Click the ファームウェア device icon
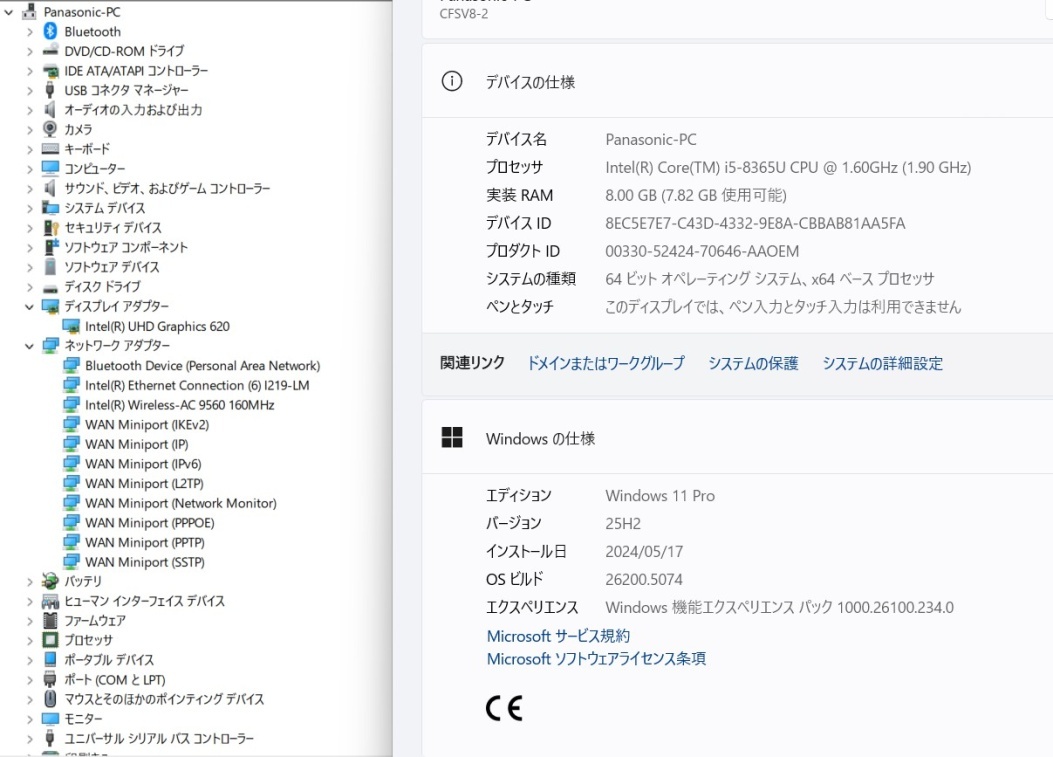 coord(50,620)
